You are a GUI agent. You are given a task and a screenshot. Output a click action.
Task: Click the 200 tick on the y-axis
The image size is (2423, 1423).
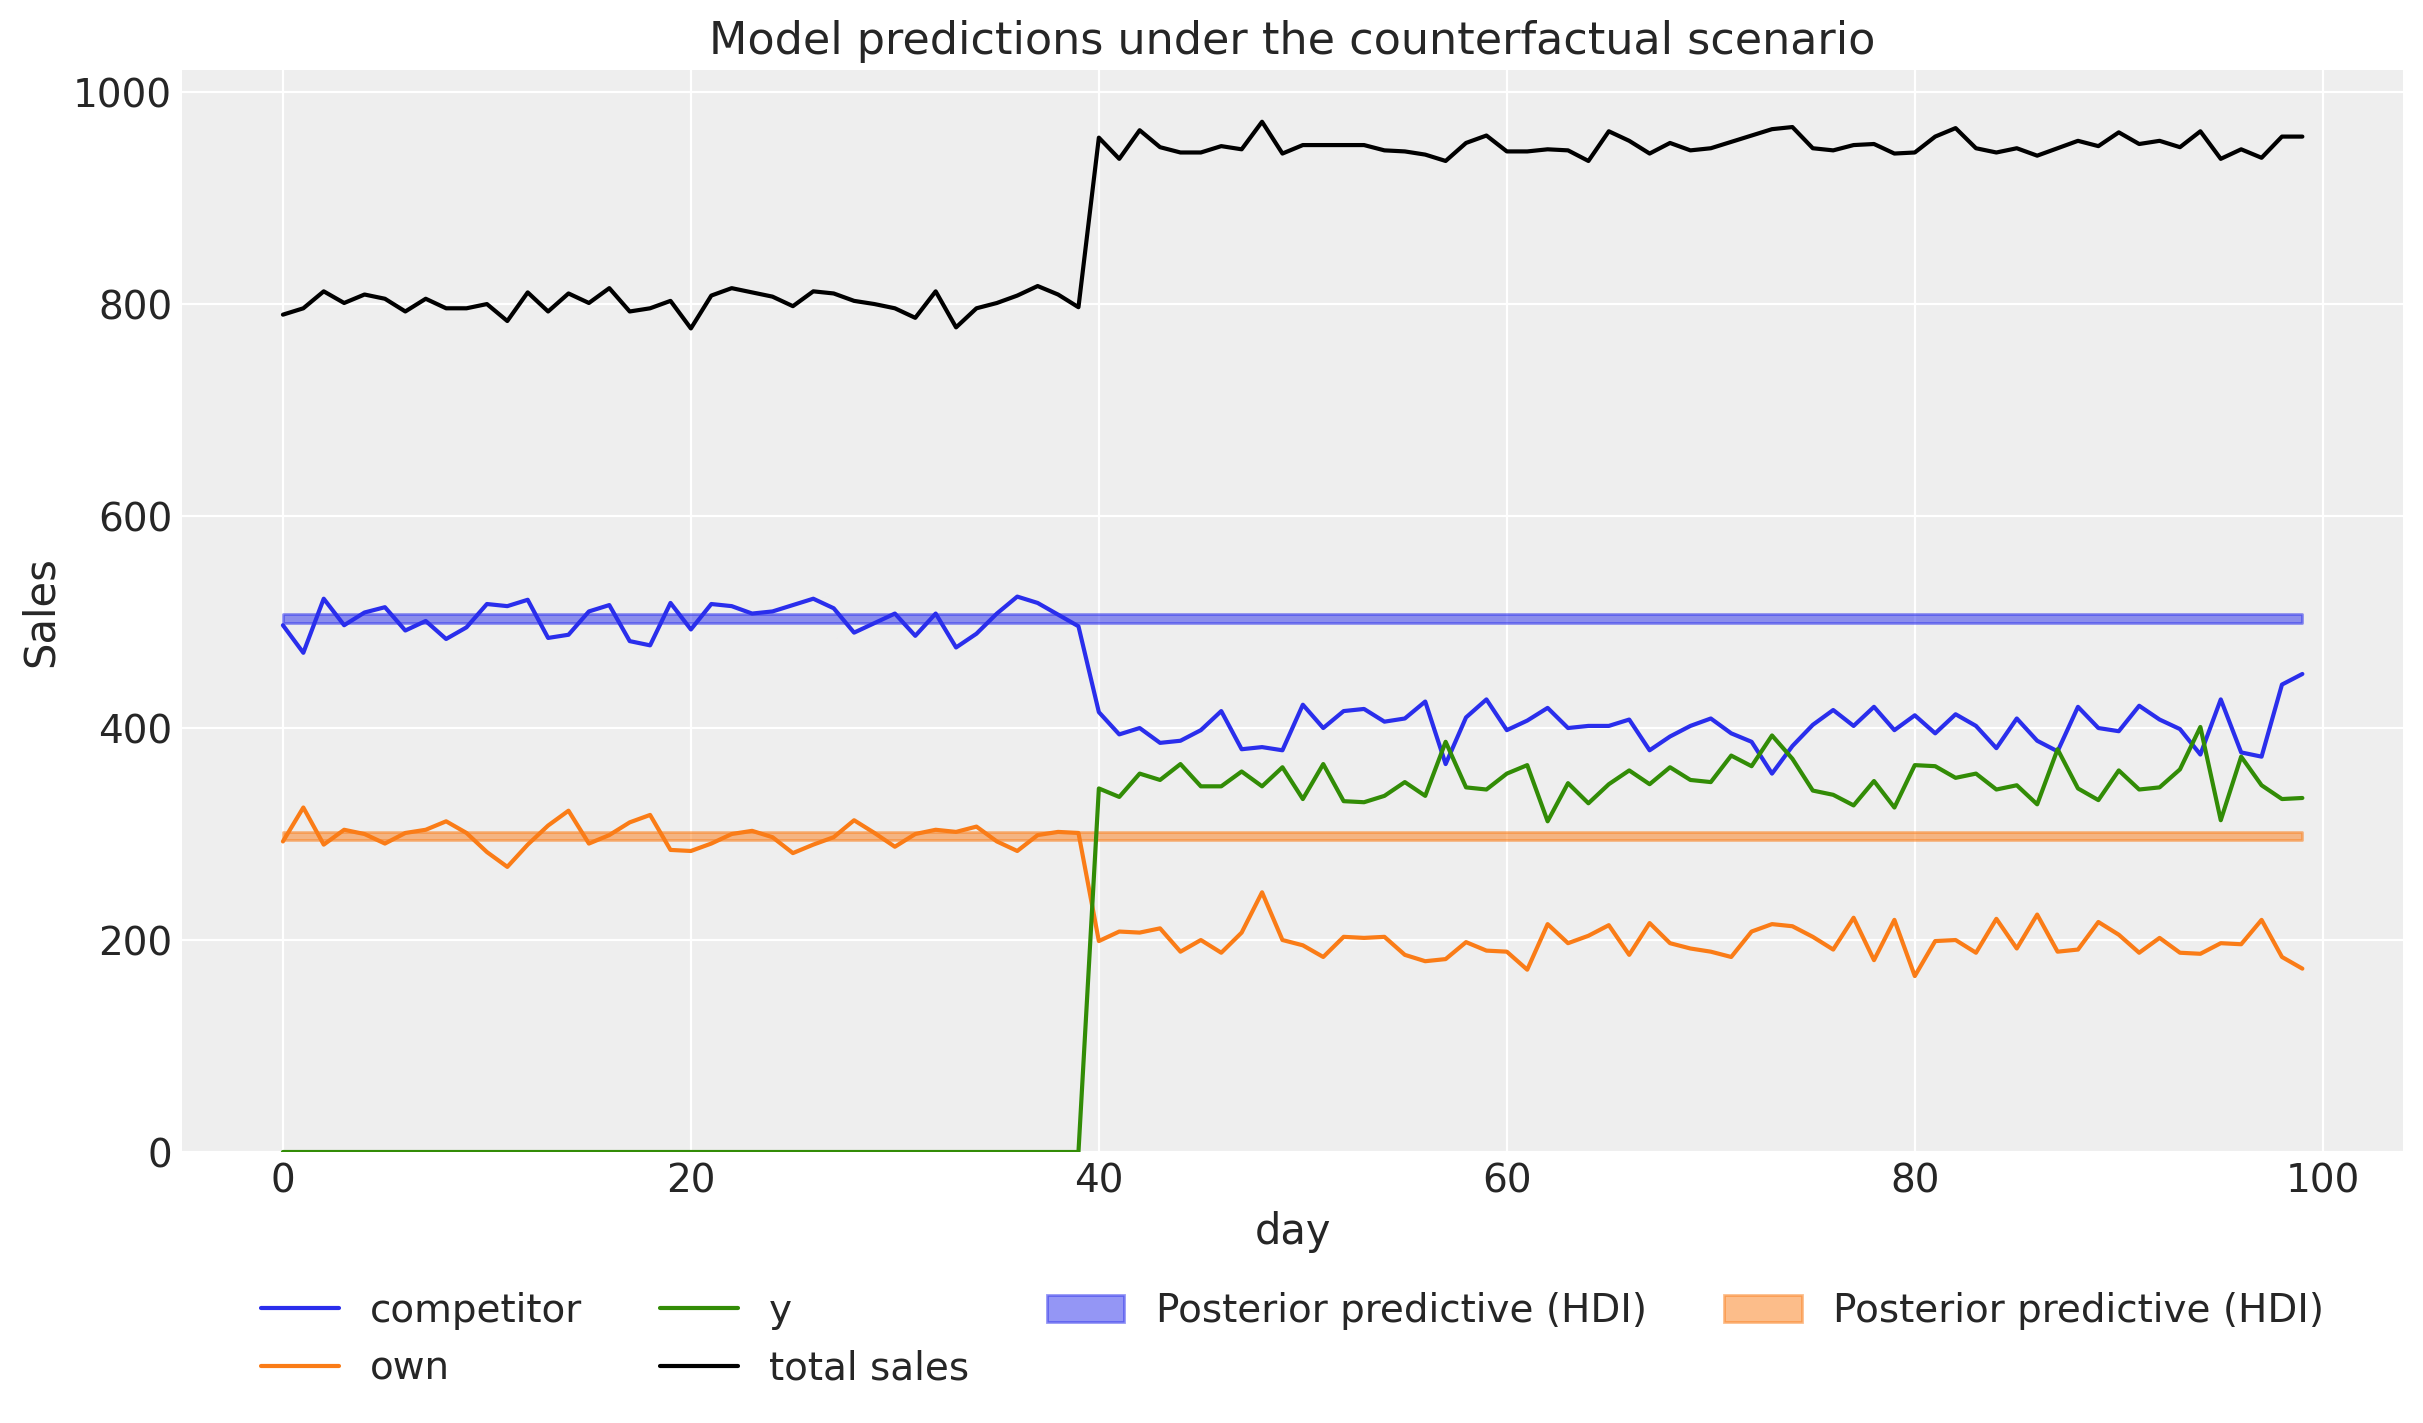135,941
